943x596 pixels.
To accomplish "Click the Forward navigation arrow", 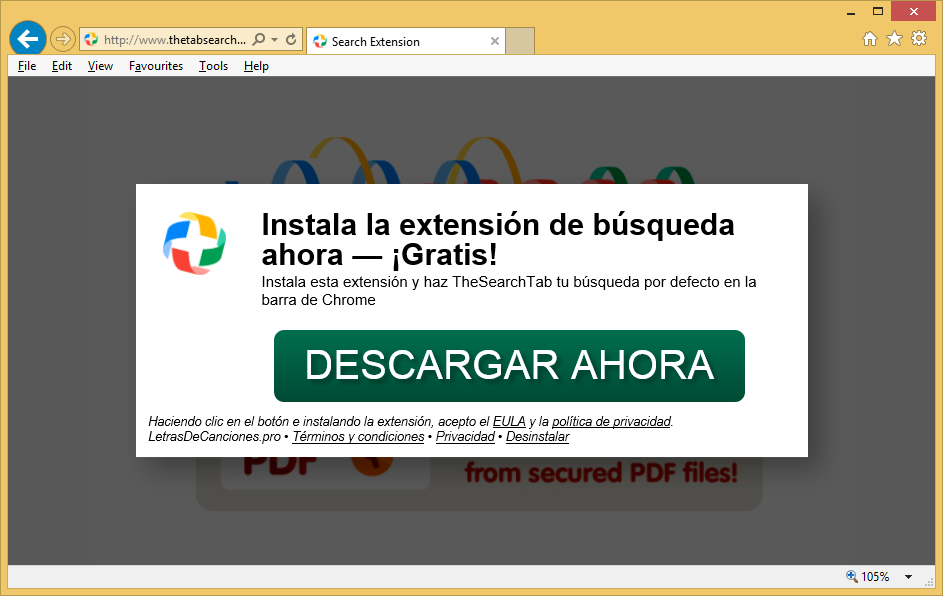I will (x=63, y=40).
